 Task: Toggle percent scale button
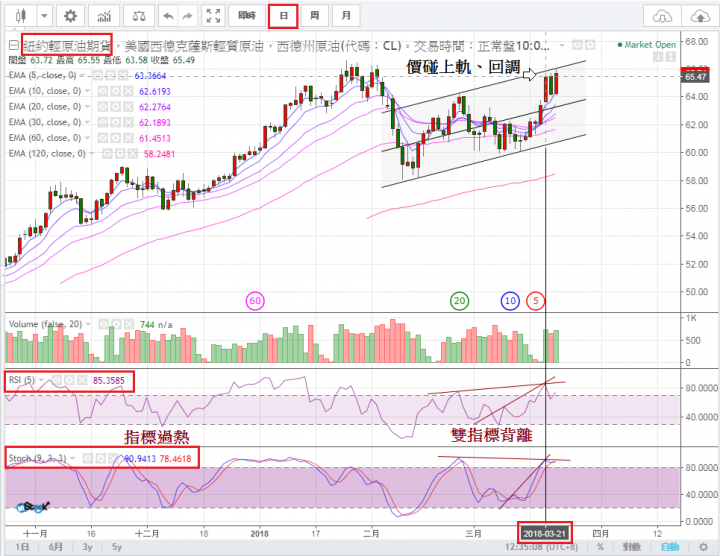601,547
